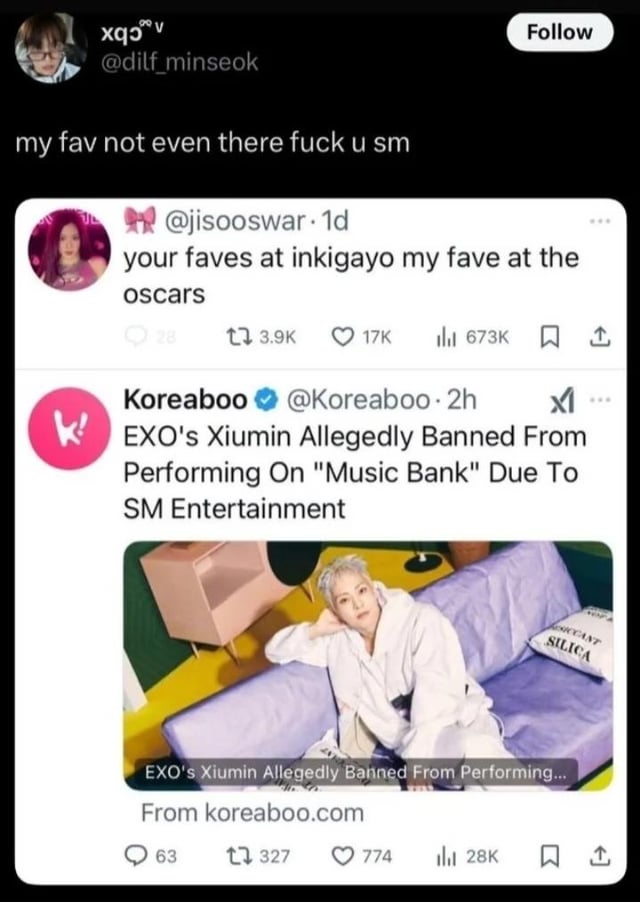Viewport: 640px width, 902px height.
Task: Open the Grok icon on the Koreaboo tweet
Action: (562, 400)
